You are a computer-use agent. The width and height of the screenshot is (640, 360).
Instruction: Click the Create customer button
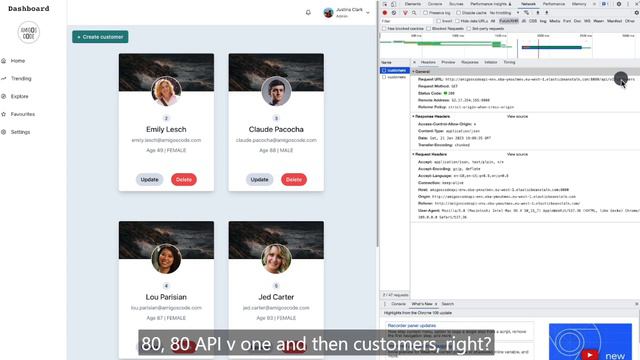pyautogui.click(x=100, y=37)
